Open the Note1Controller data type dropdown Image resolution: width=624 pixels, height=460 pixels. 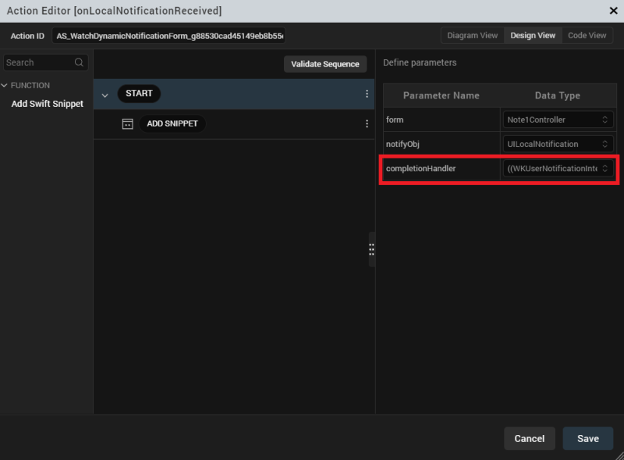pos(558,120)
